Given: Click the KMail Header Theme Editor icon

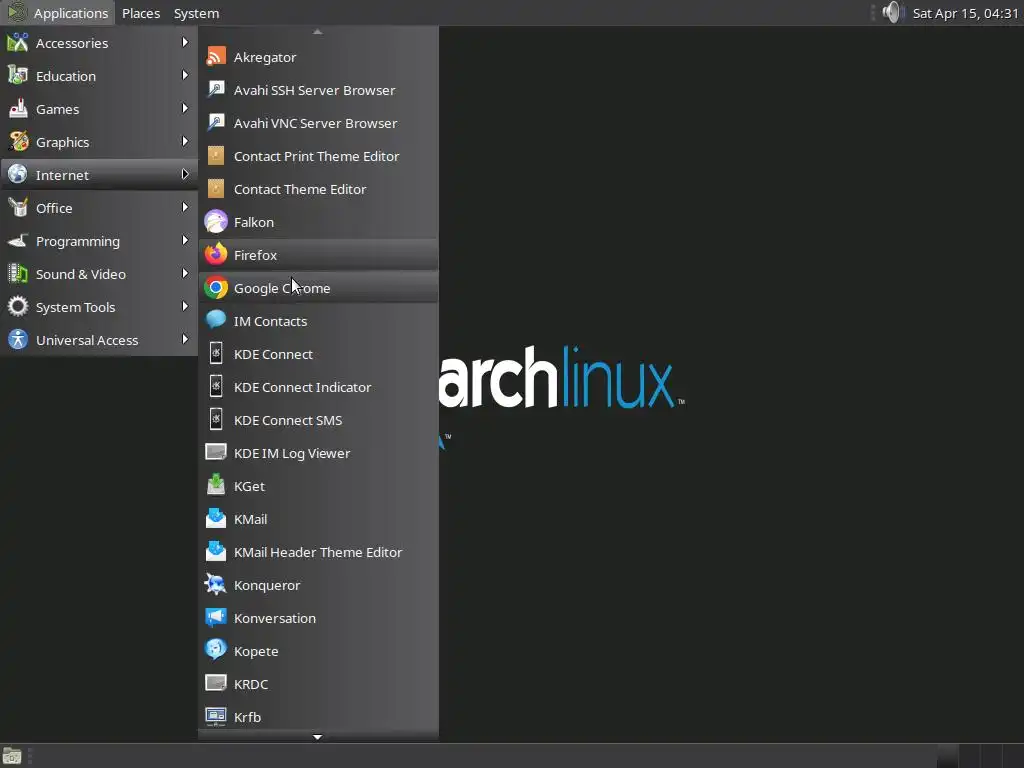Looking at the screenshot, I should click(x=216, y=552).
